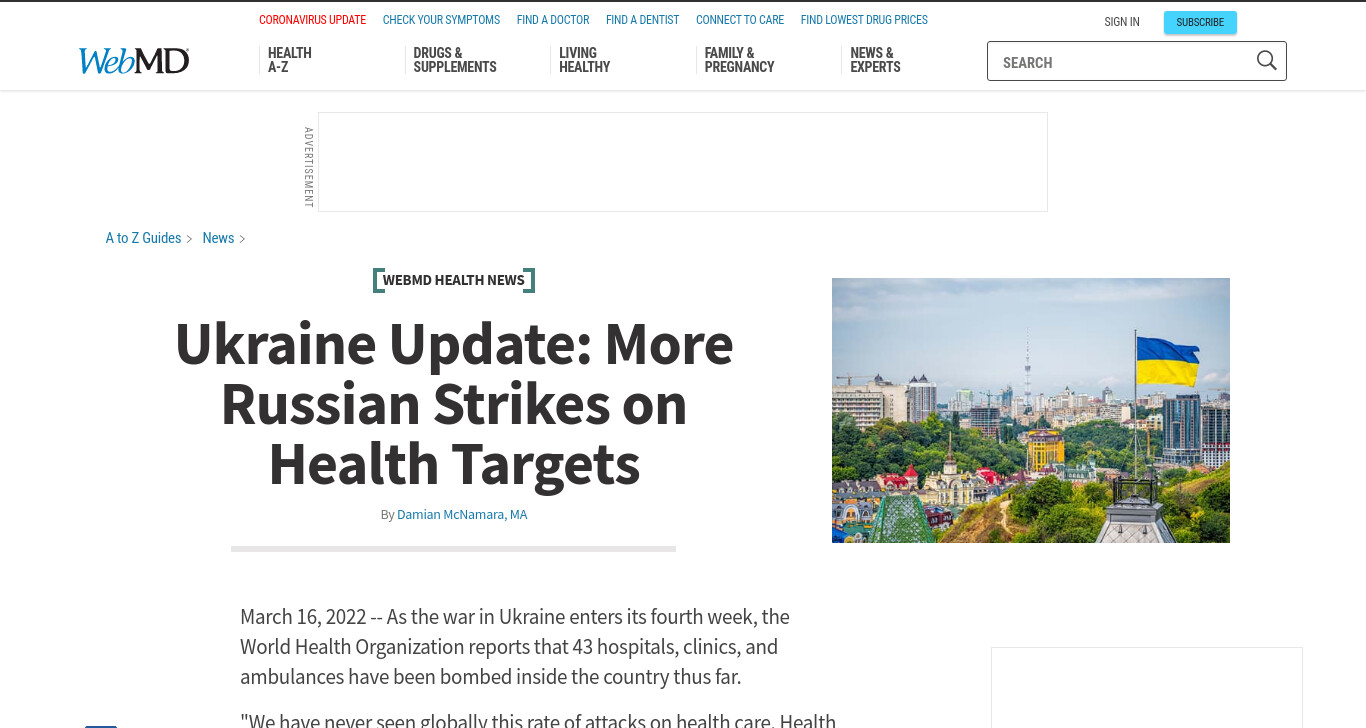The width and height of the screenshot is (1366, 728).
Task: Open the Living Healthy menu
Action: point(585,60)
